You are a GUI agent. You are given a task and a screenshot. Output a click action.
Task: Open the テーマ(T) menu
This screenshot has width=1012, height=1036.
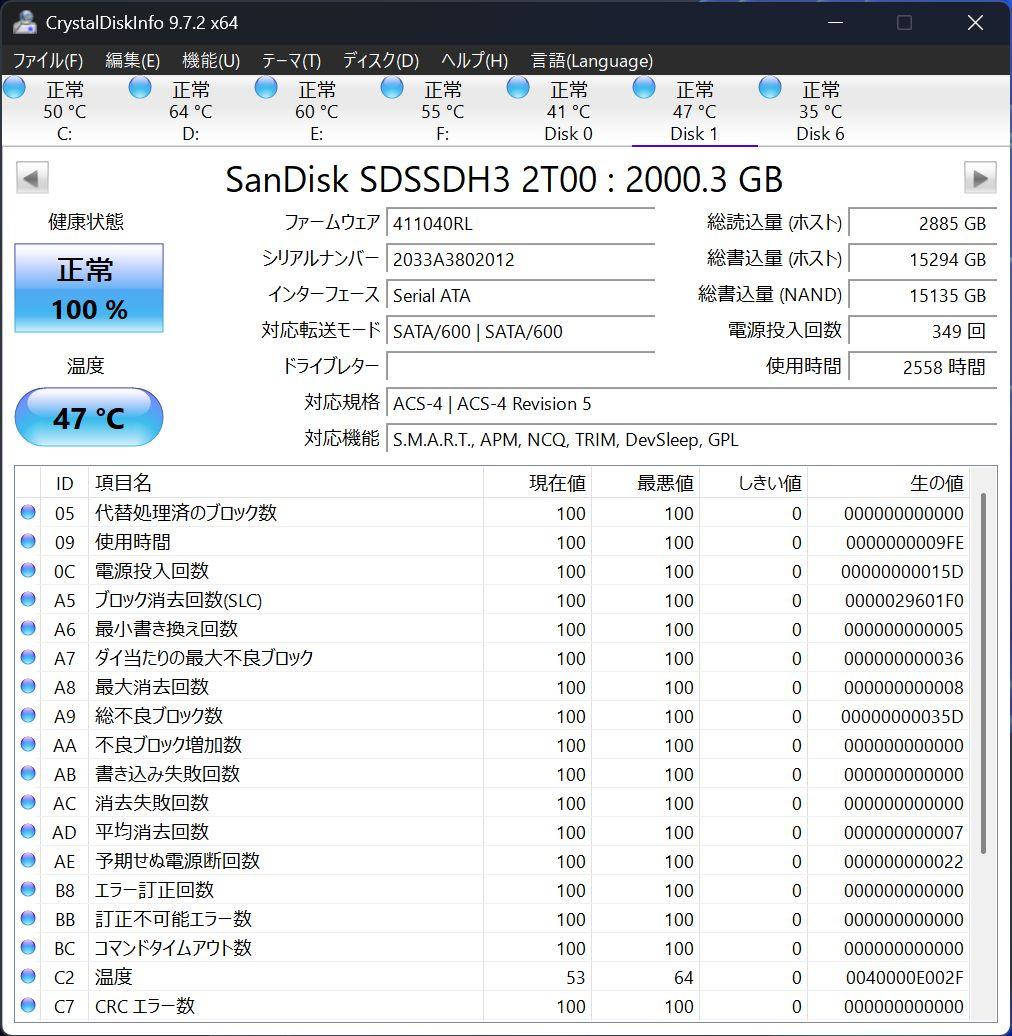click(x=290, y=61)
